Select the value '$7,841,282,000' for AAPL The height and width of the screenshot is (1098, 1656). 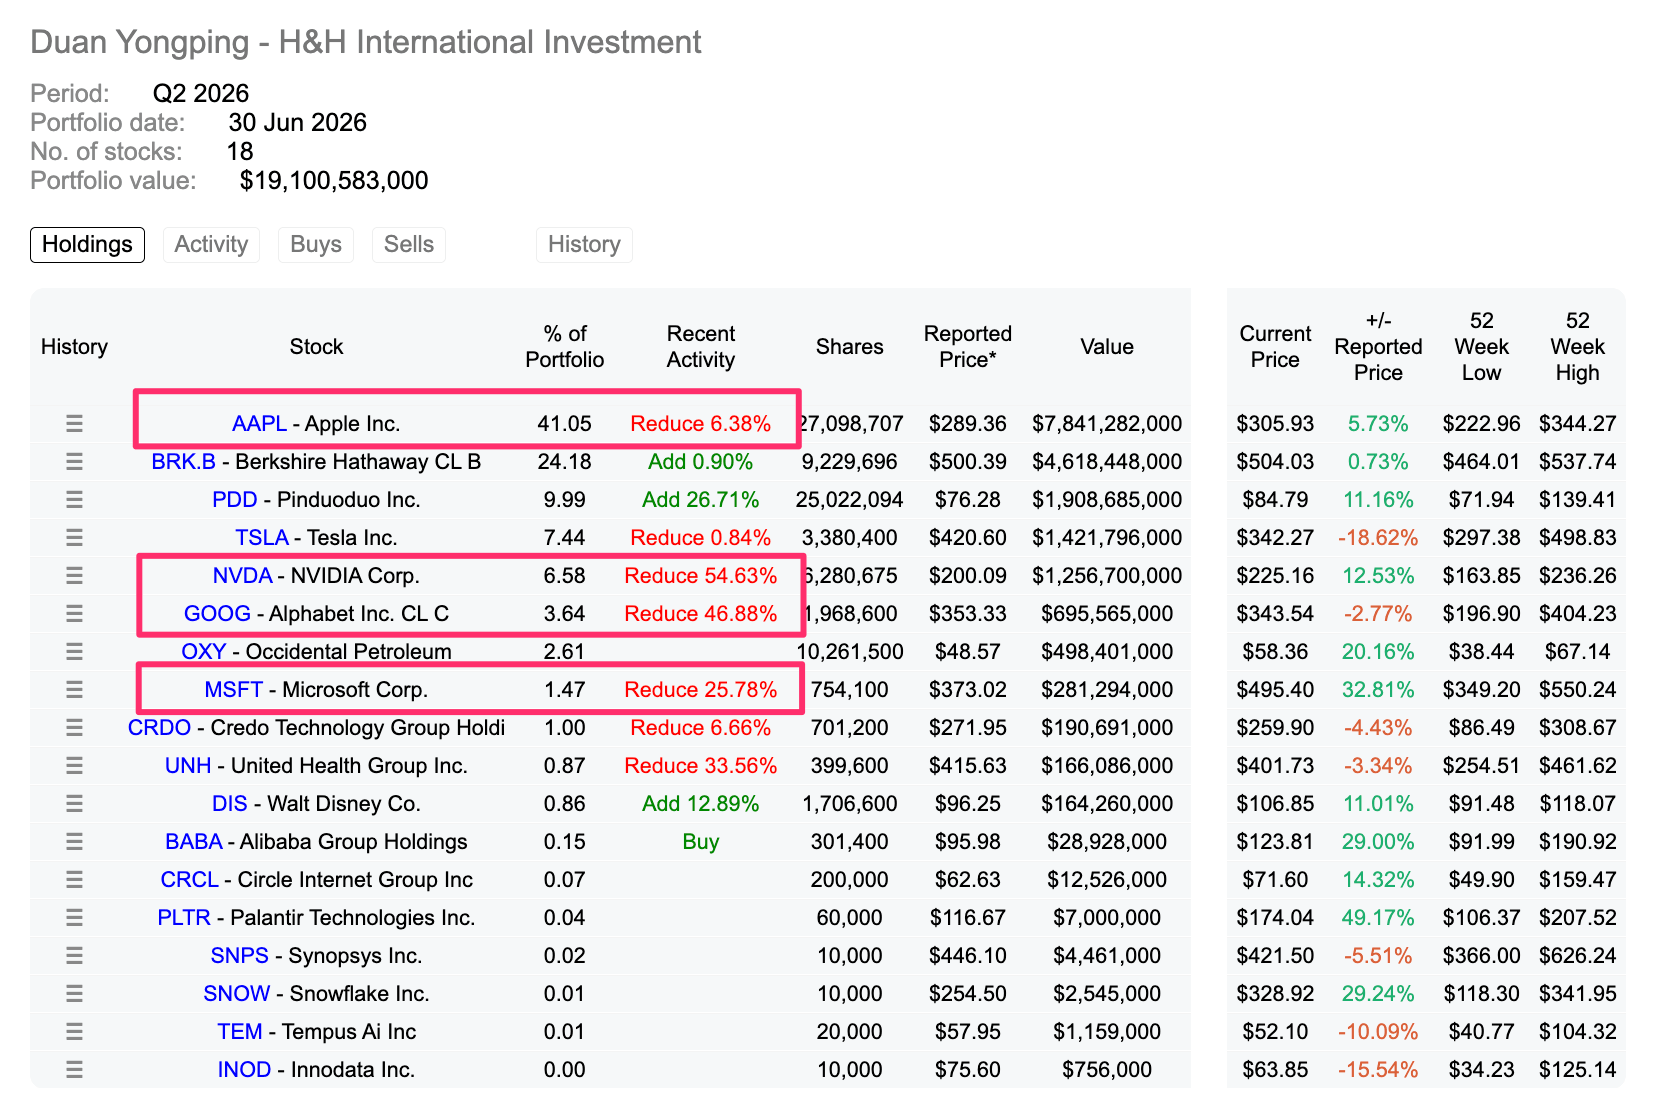[1107, 424]
